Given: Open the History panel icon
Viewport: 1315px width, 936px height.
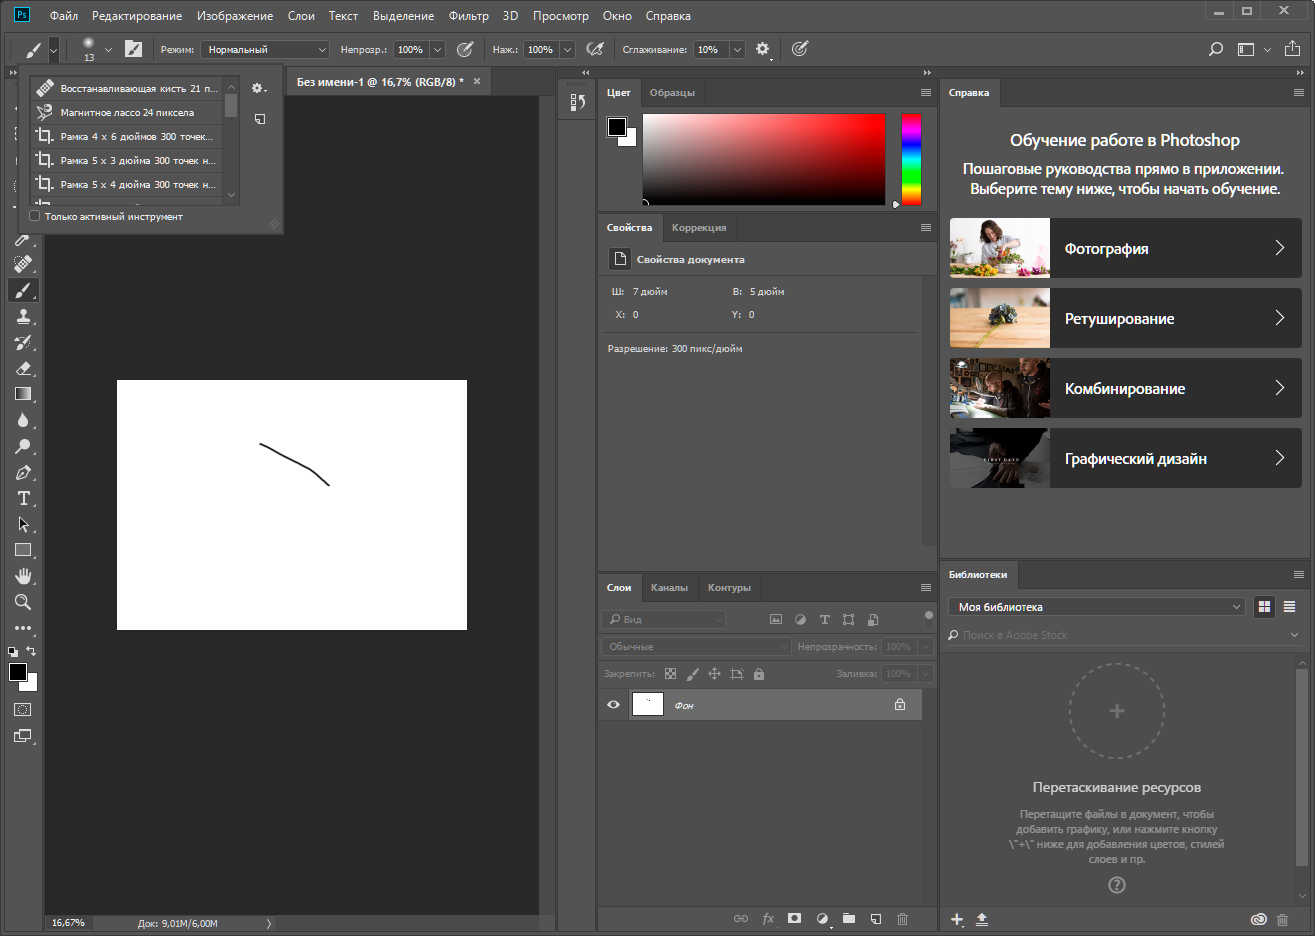Looking at the screenshot, I should (x=577, y=102).
